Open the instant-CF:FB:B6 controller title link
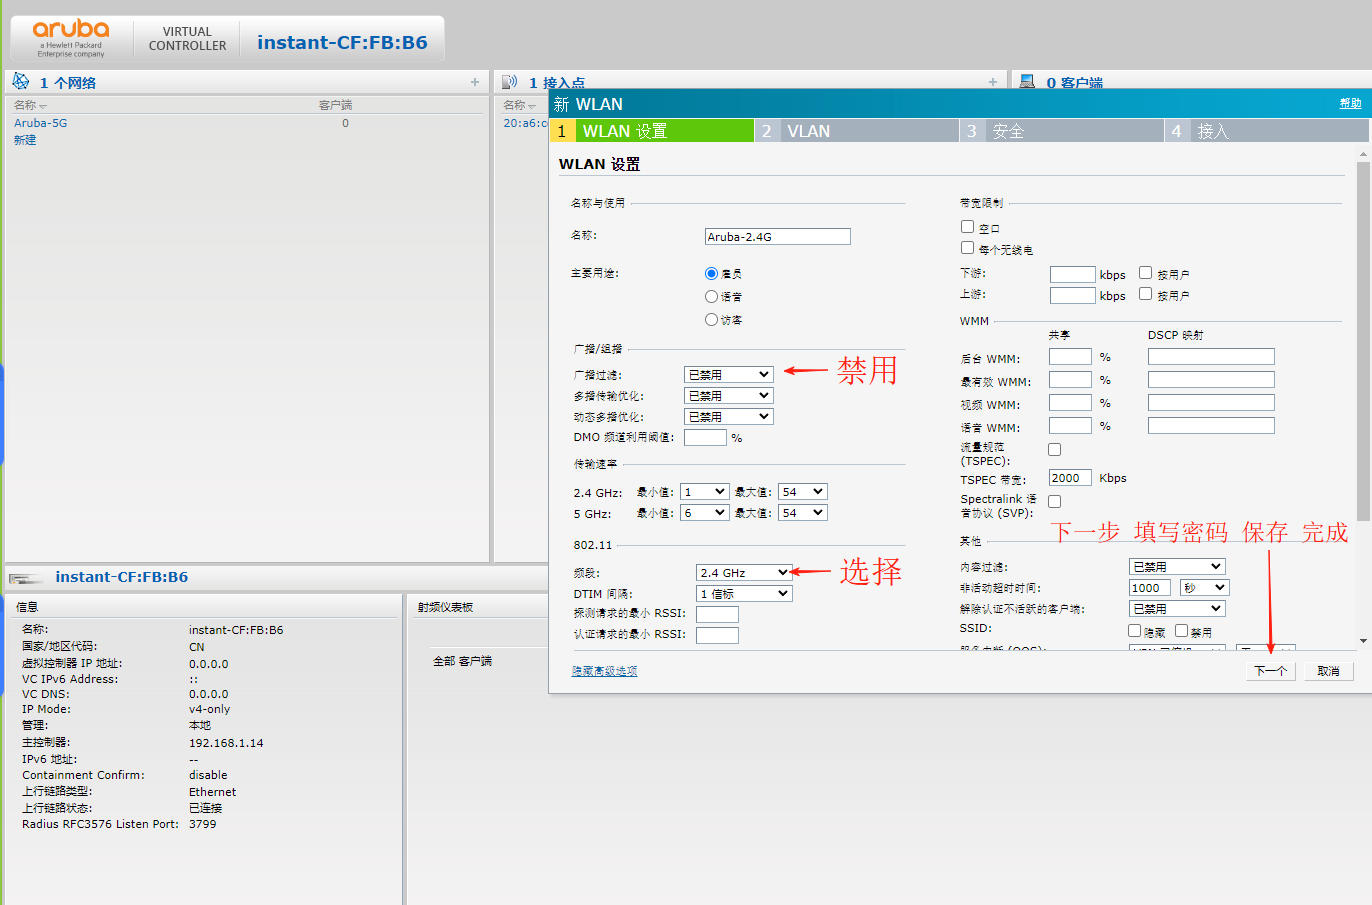 (x=342, y=42)
